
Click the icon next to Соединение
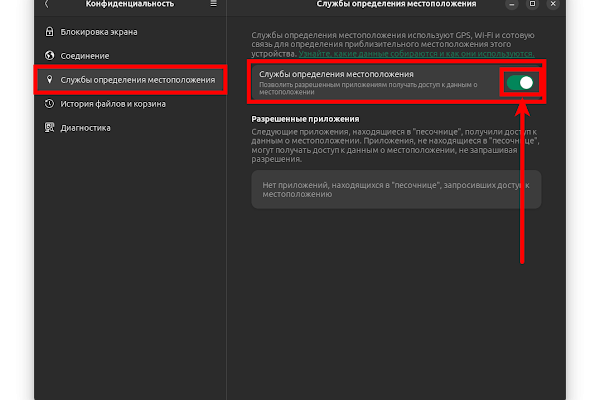[x=50, y=56]
